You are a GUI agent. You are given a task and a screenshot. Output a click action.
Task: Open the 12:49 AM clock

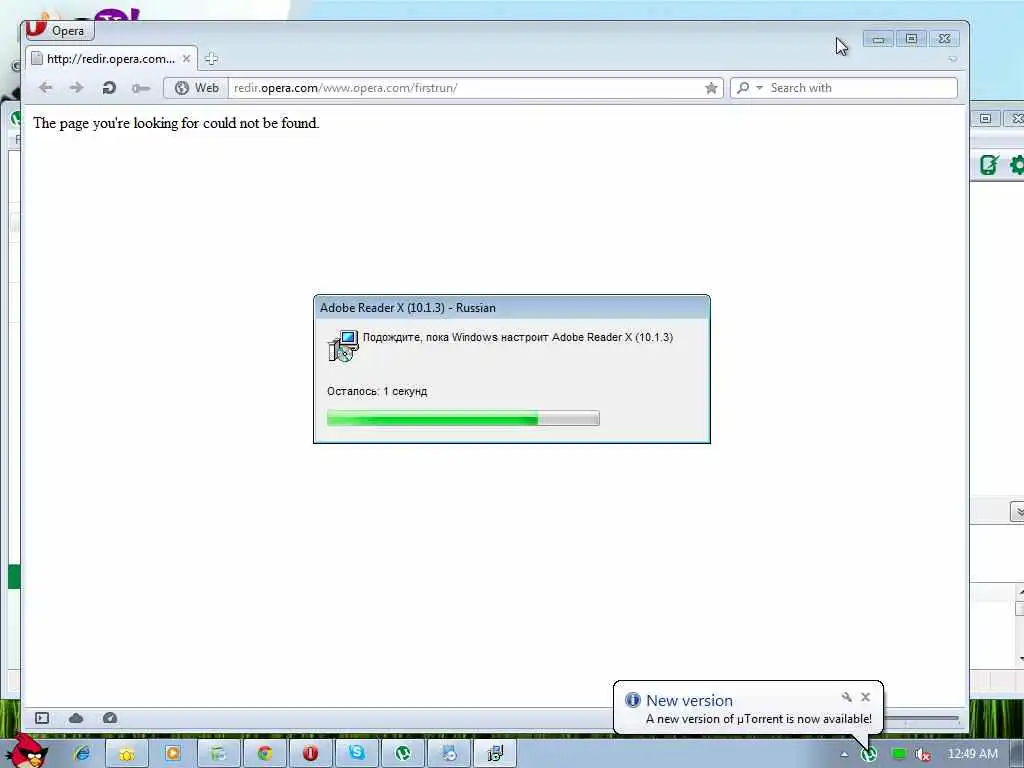[972, 754]
